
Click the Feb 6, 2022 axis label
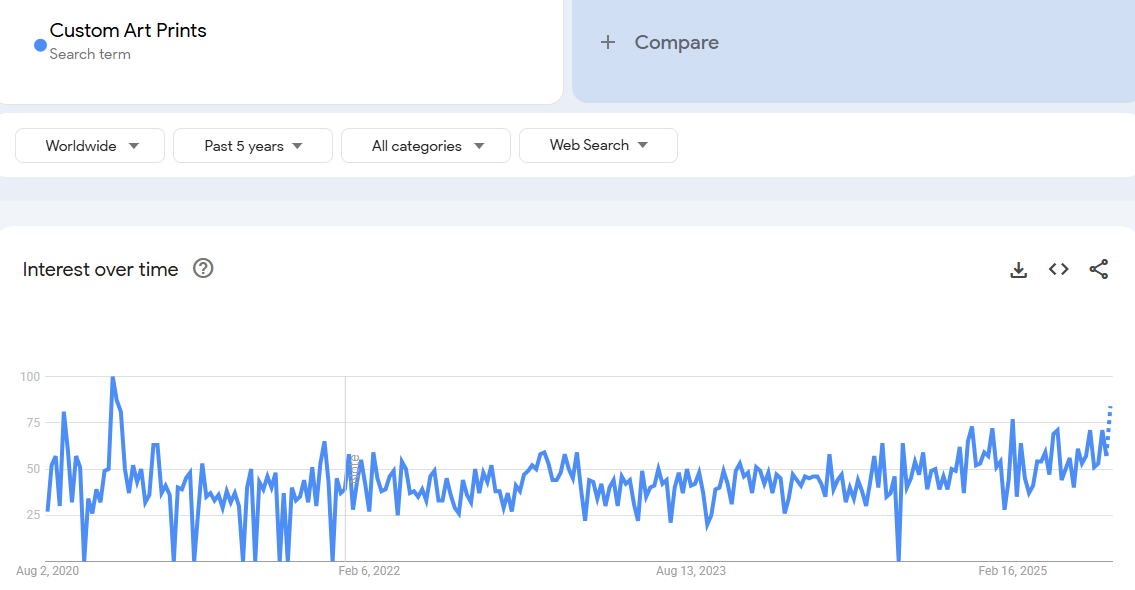coord(369,571)
